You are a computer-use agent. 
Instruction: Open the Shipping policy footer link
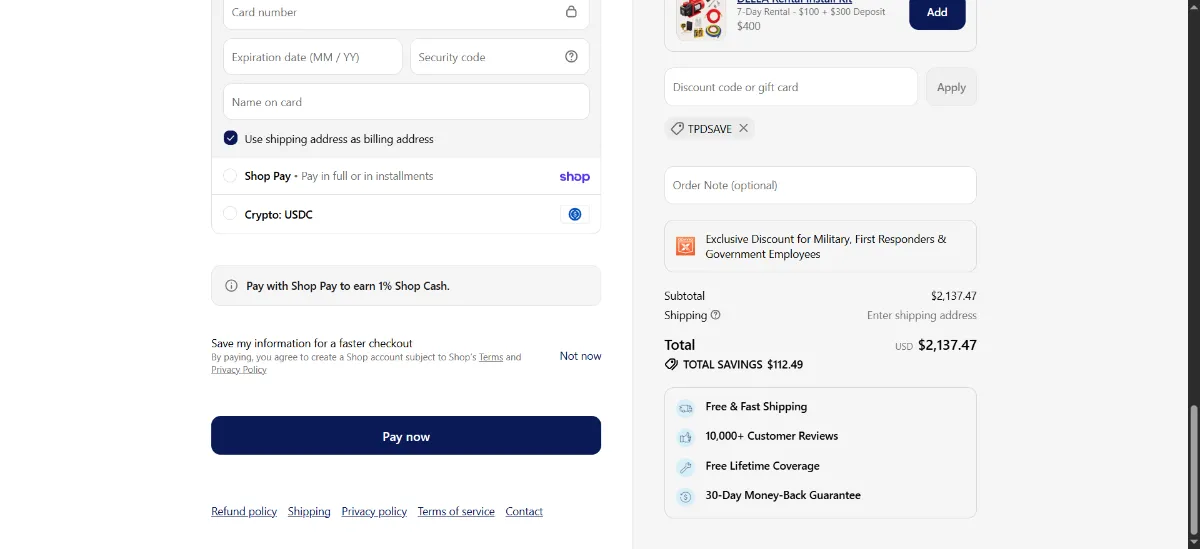(x=309, y=511)
